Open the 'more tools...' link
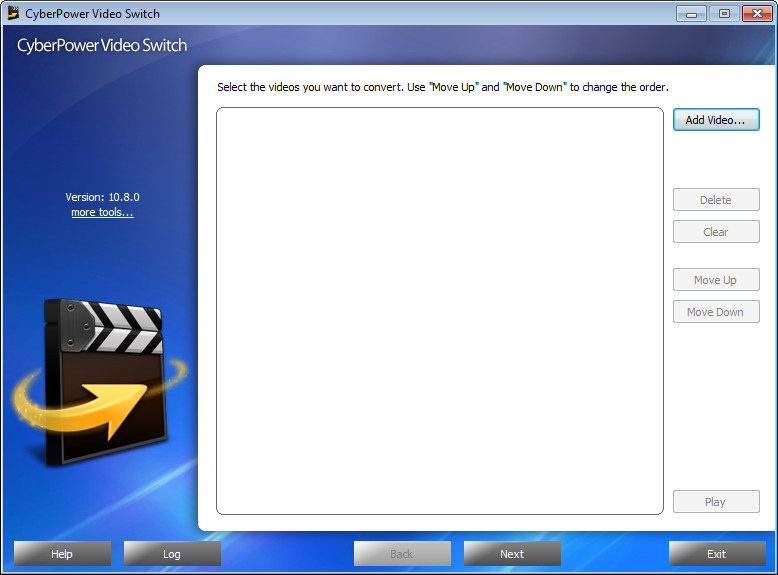Viewport: 778px width, 575px height. [102, 212]
